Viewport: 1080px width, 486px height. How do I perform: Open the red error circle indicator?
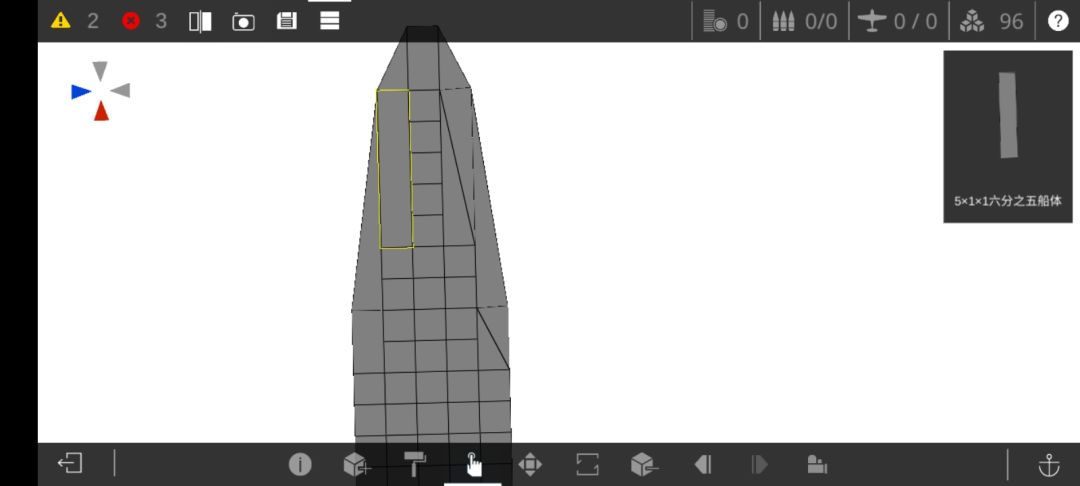point(130,21)
